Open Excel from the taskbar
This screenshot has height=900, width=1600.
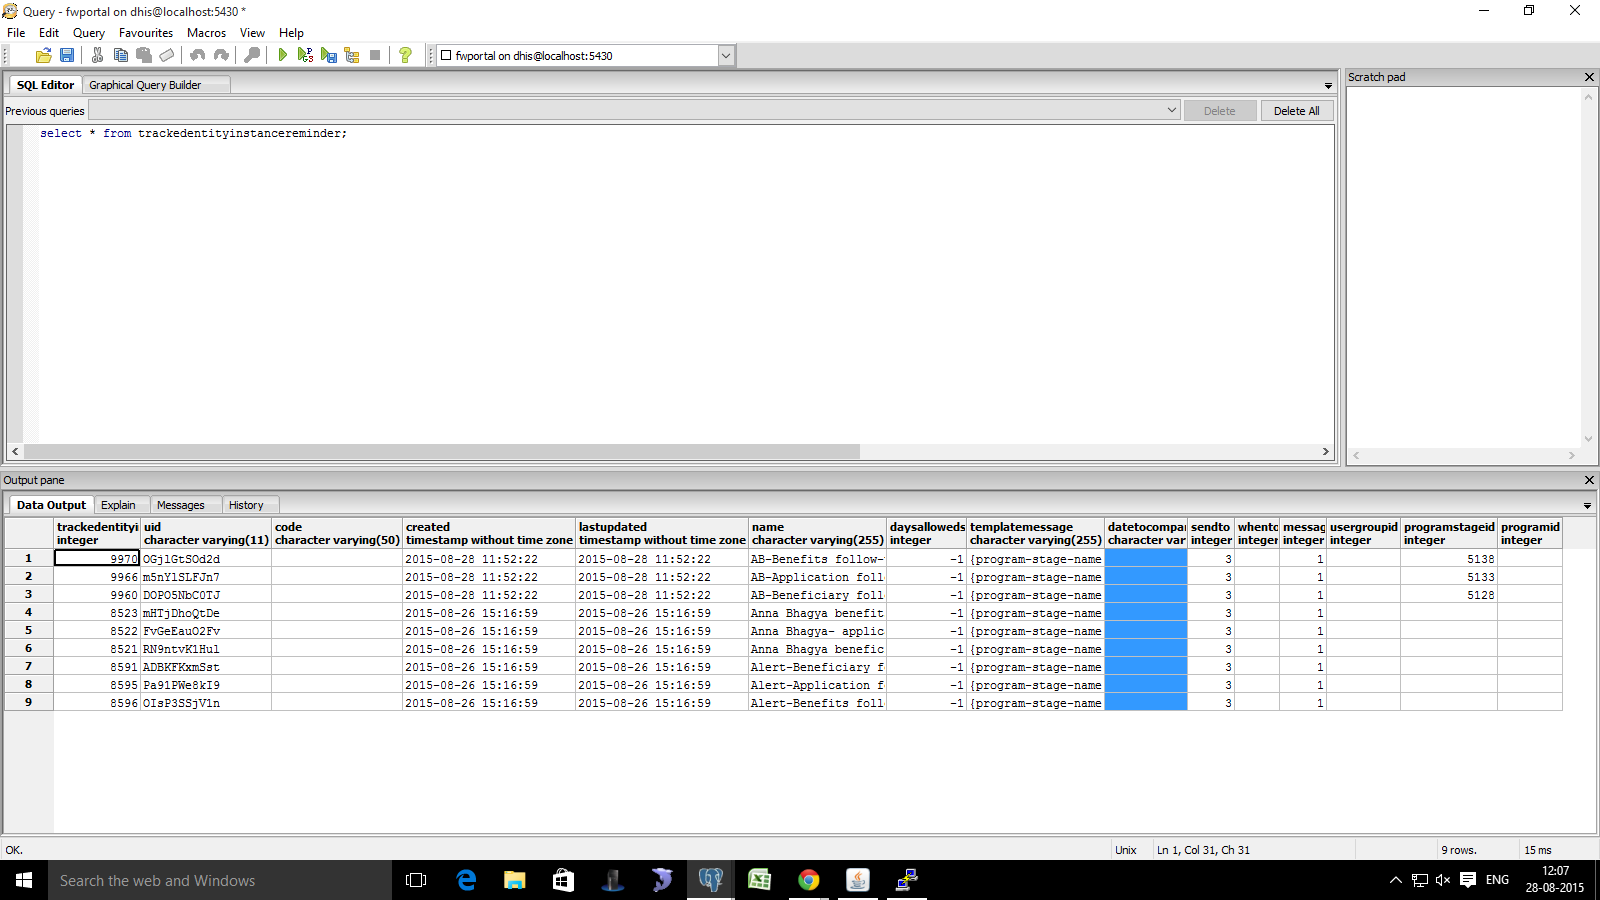click(x=760, y=880)
